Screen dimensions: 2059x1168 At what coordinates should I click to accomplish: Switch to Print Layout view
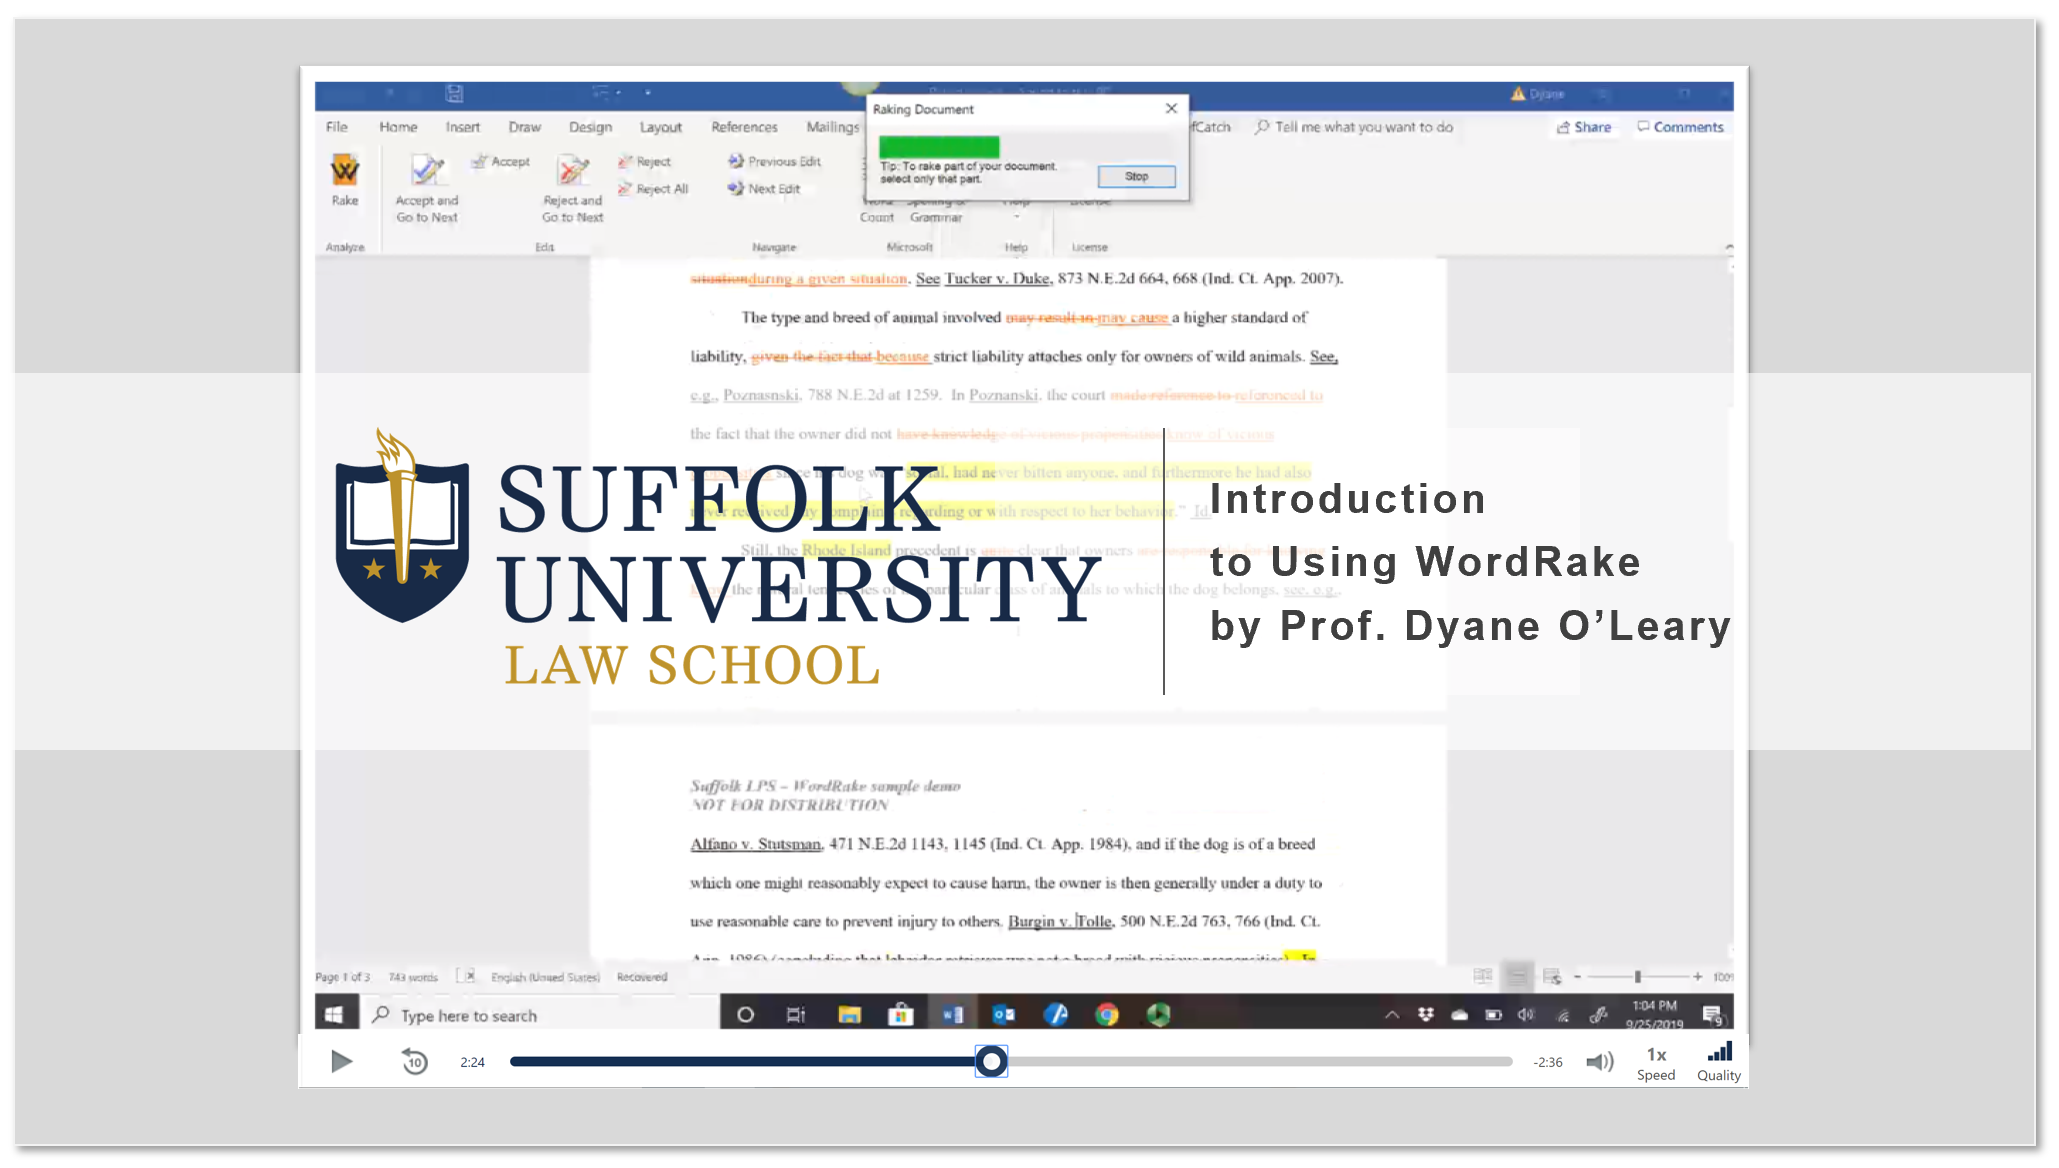pyautogui.click(x=1517, y=976)
